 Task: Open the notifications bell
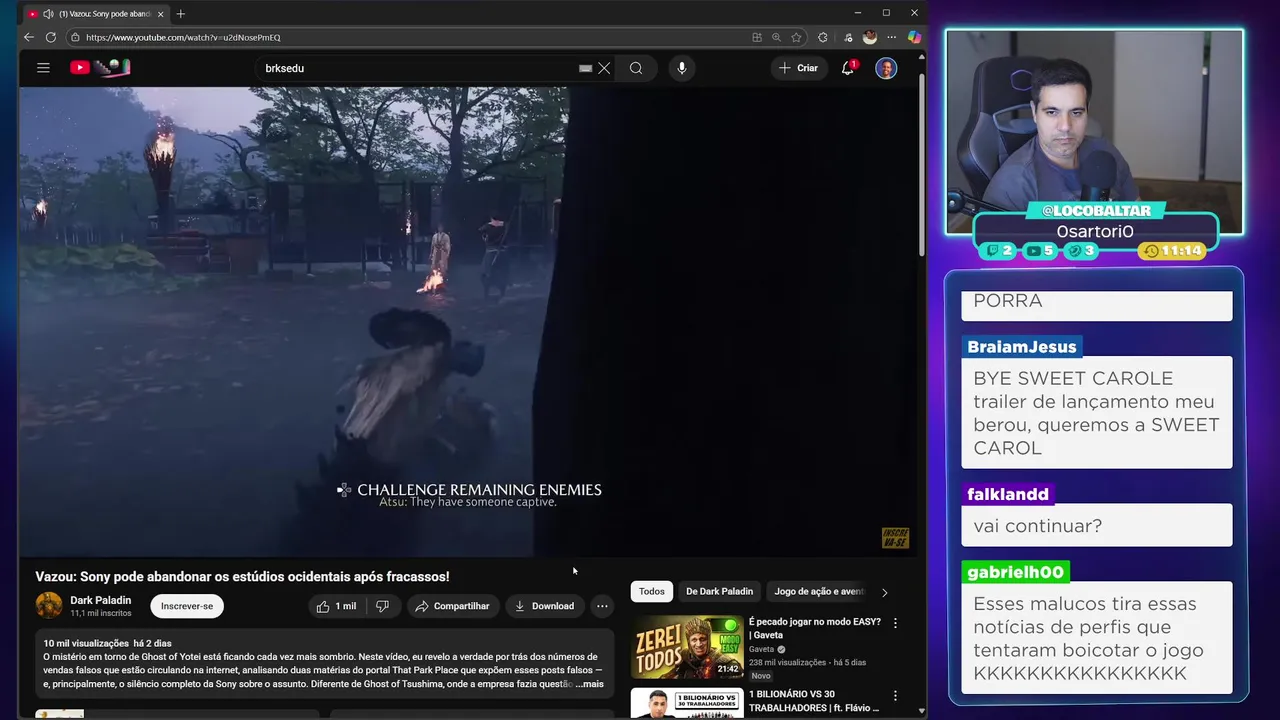pyautogui.click(x=848, y=68)
